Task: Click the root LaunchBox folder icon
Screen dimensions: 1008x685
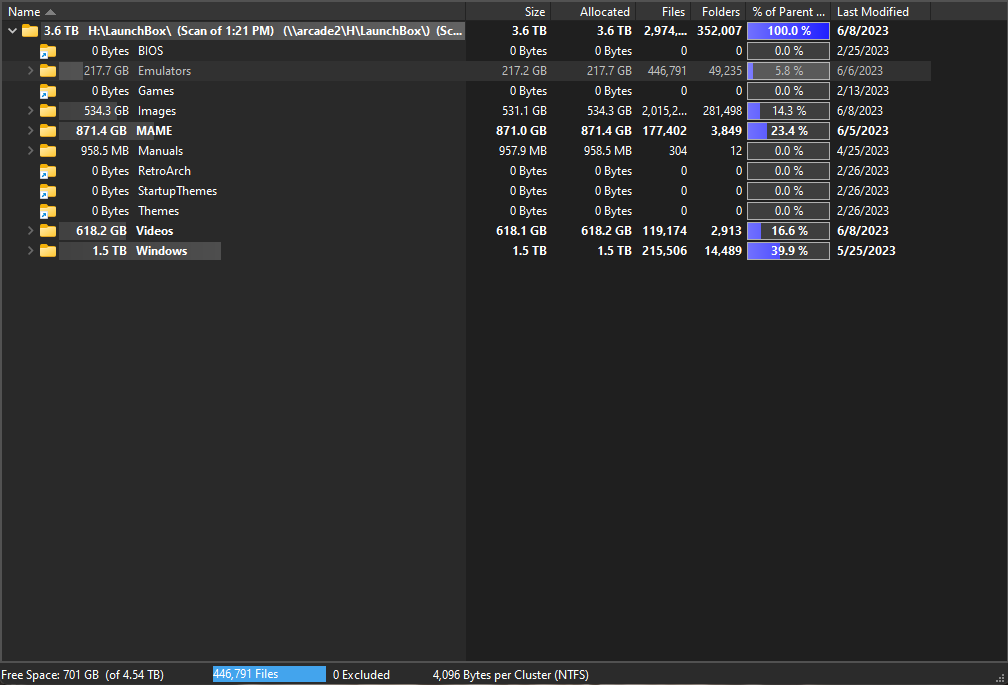Action: tap(30, 31)
